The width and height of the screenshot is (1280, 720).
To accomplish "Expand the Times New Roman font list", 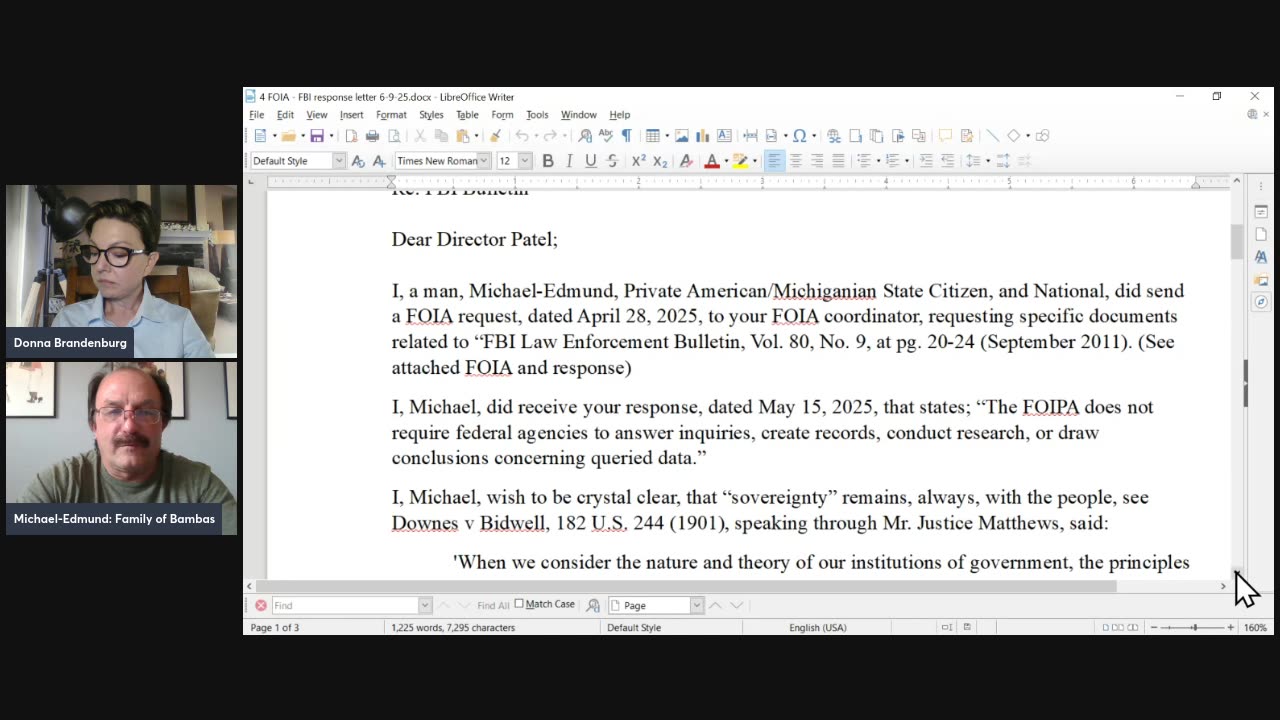I will click(x=484, y=161).
